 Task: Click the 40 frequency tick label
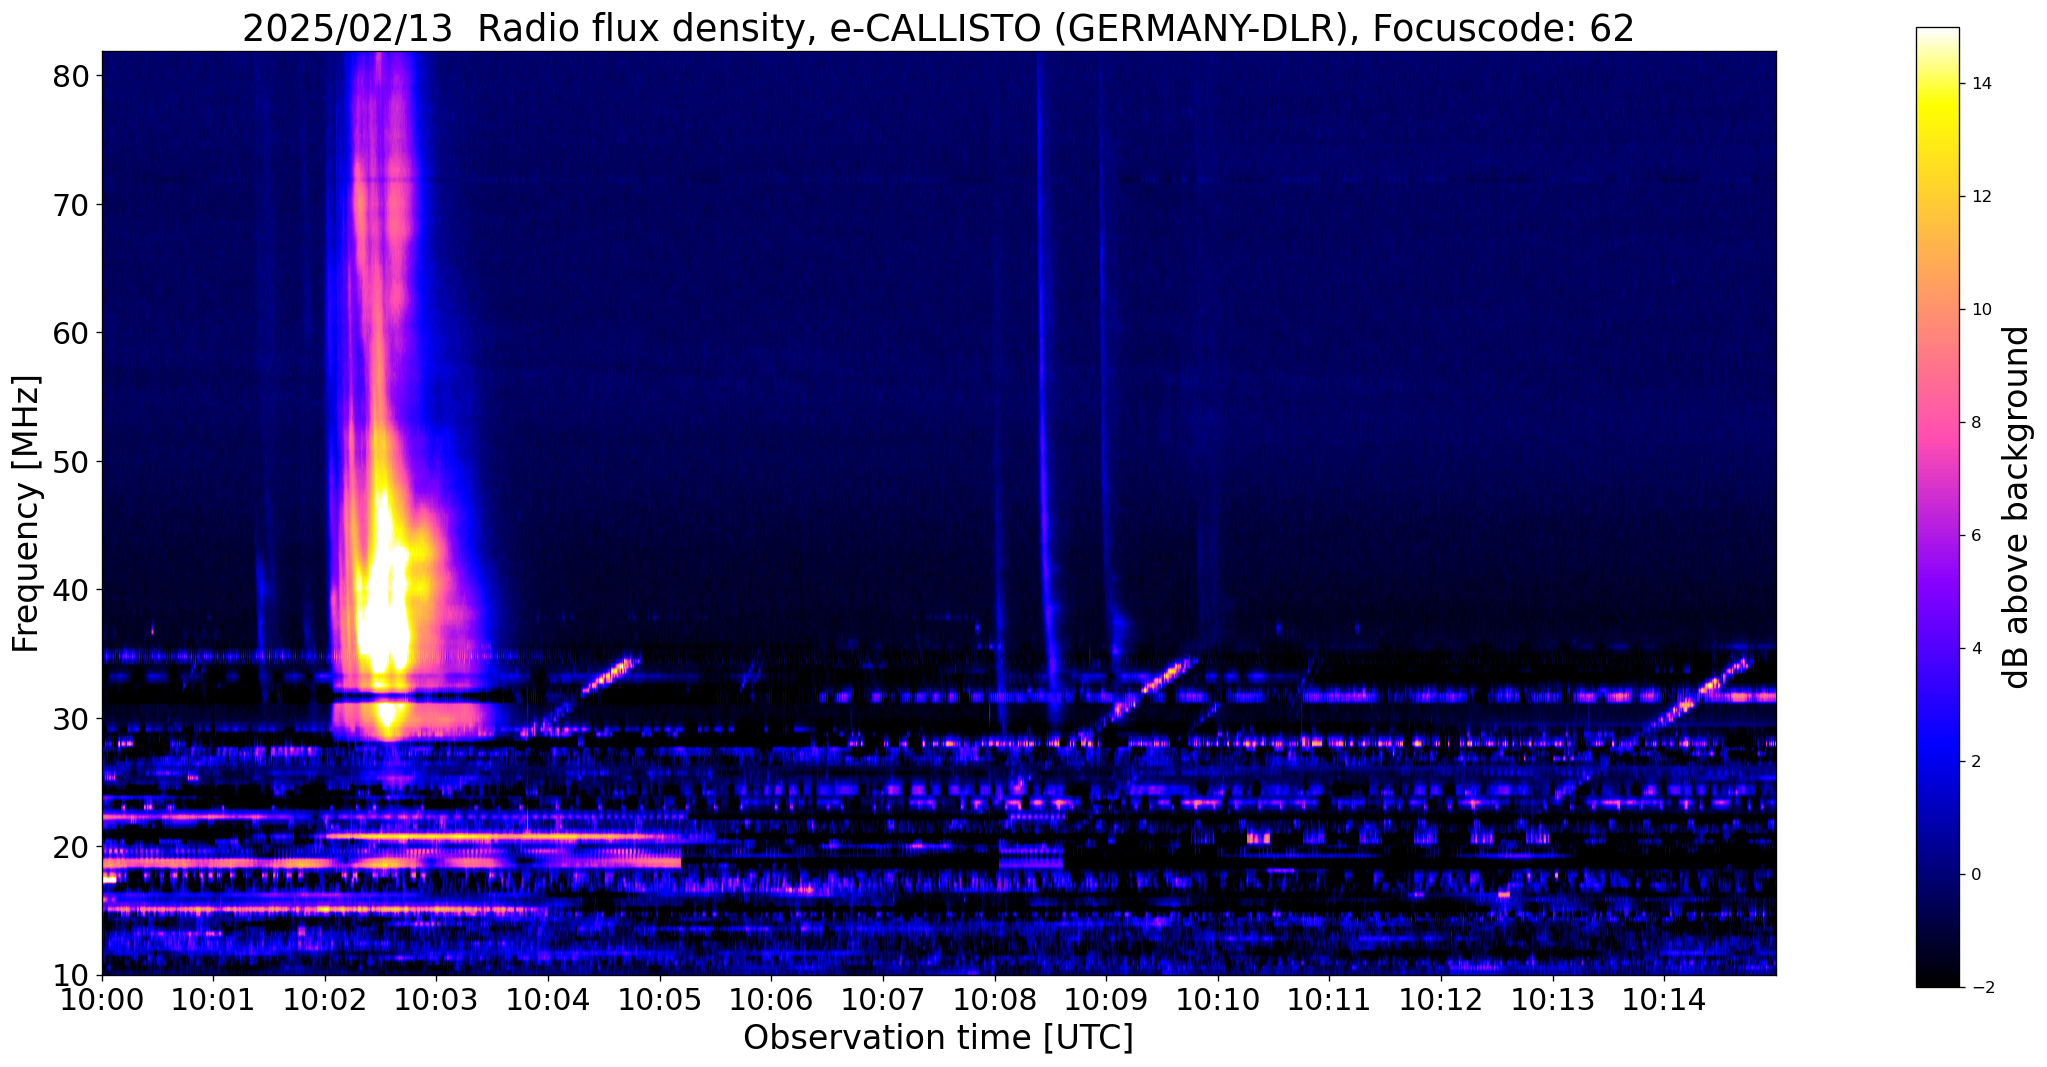pyautogui.click(x=70, y=590)
